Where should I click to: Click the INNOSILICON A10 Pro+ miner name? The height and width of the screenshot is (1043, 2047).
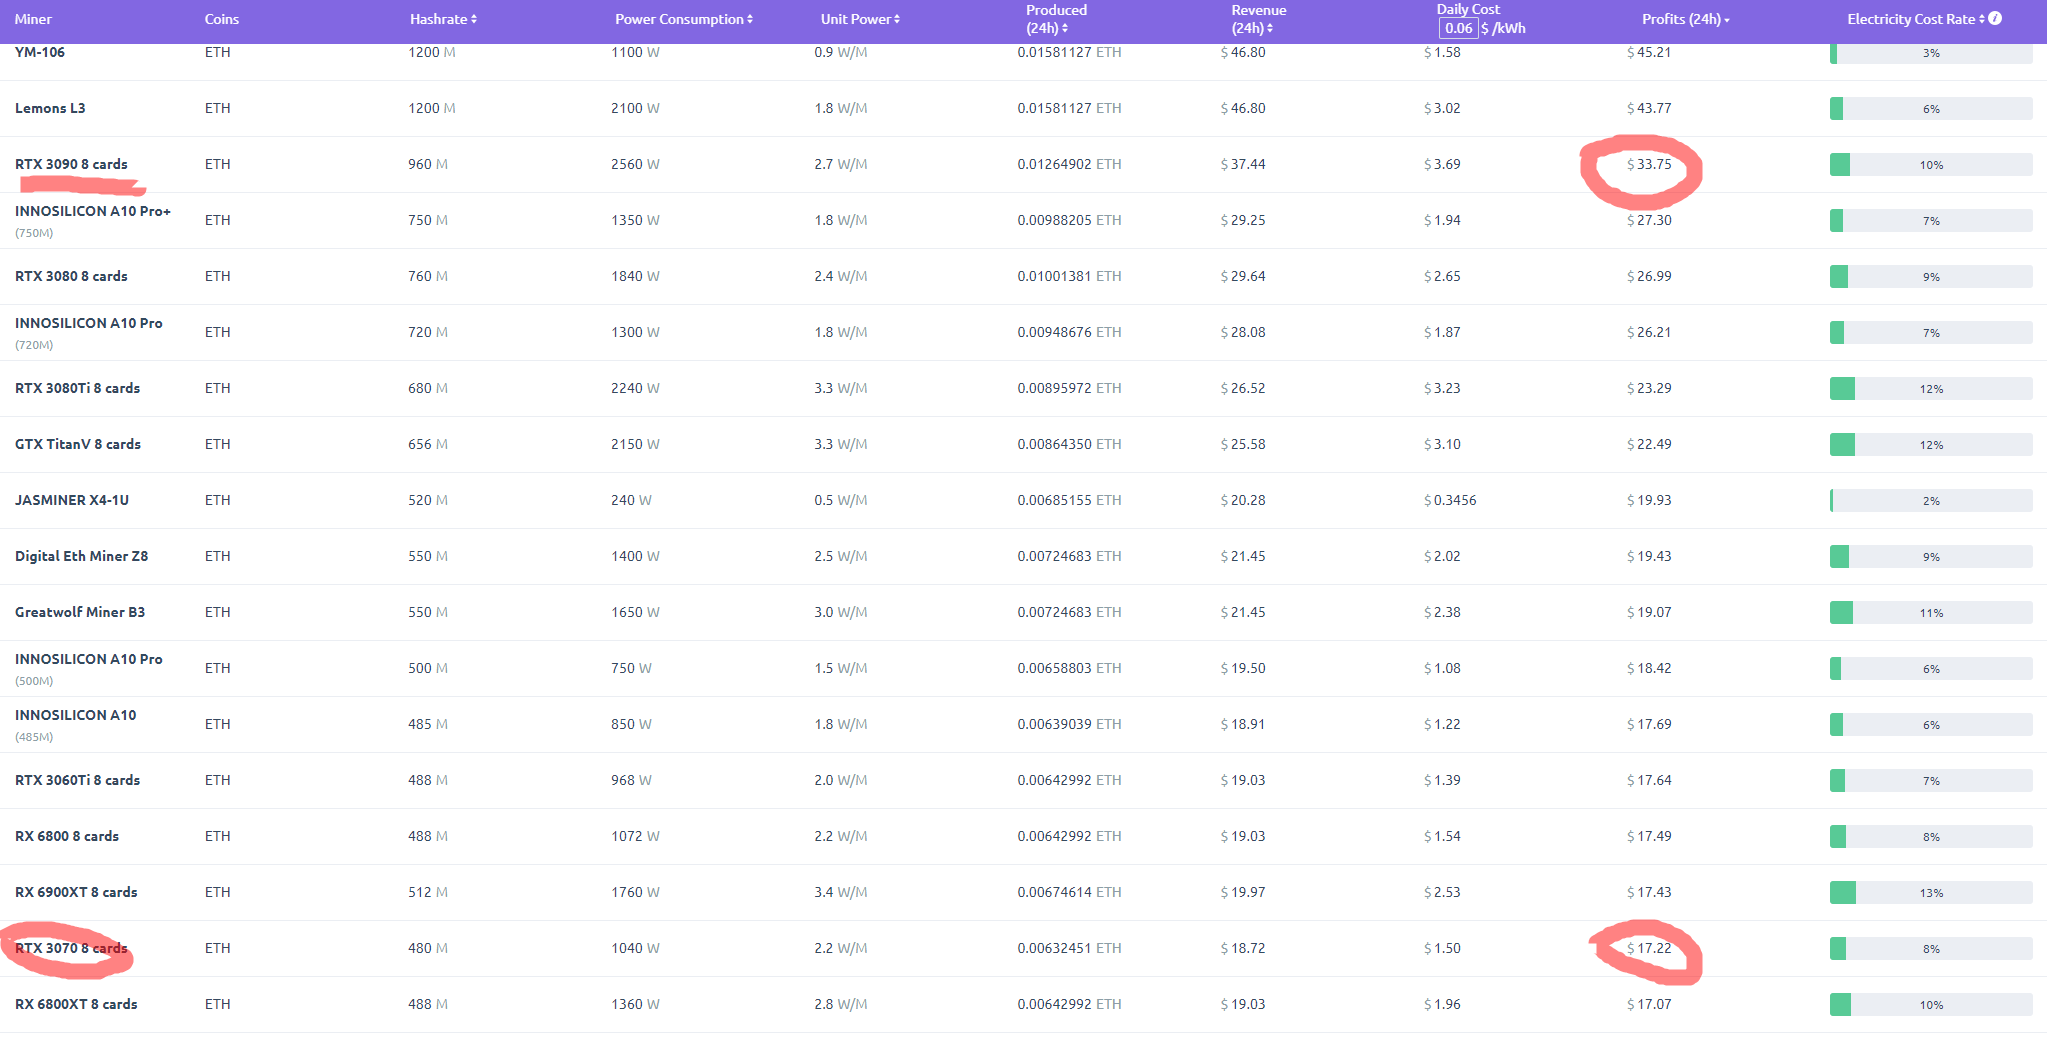click(x=93, y=211)
